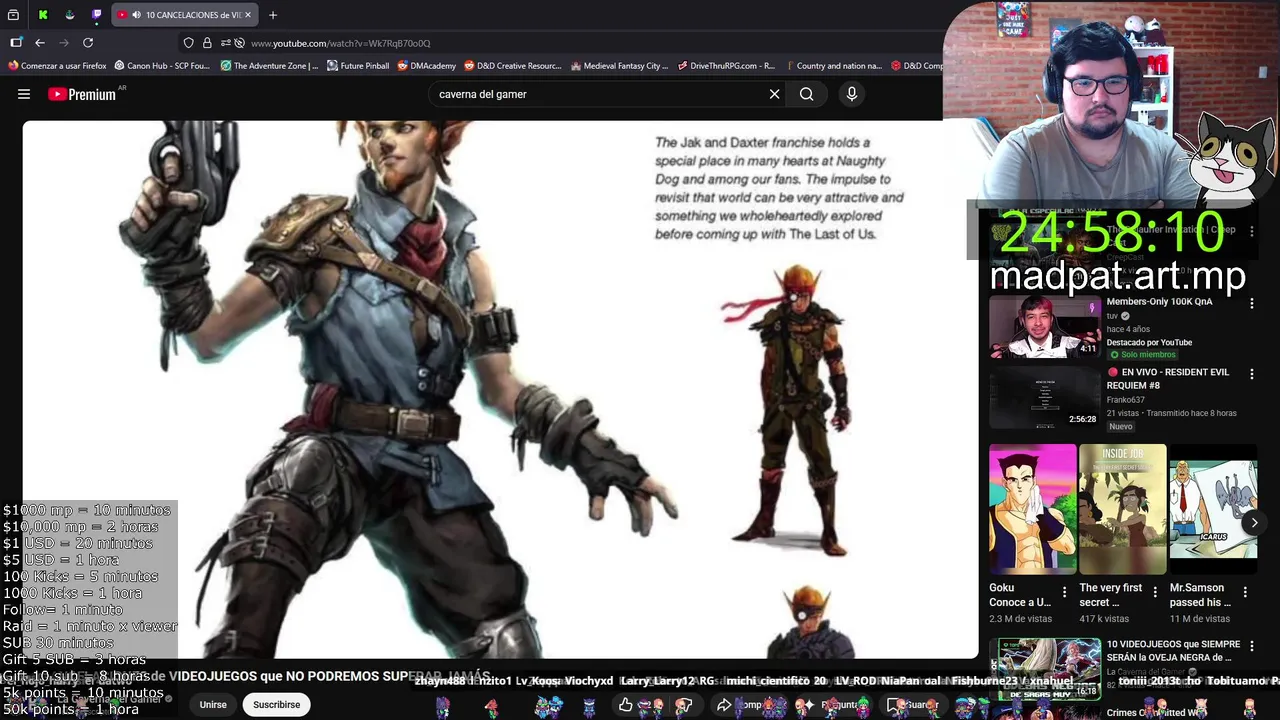
Task: Clear the search box with the X
Action: point(774,94)
